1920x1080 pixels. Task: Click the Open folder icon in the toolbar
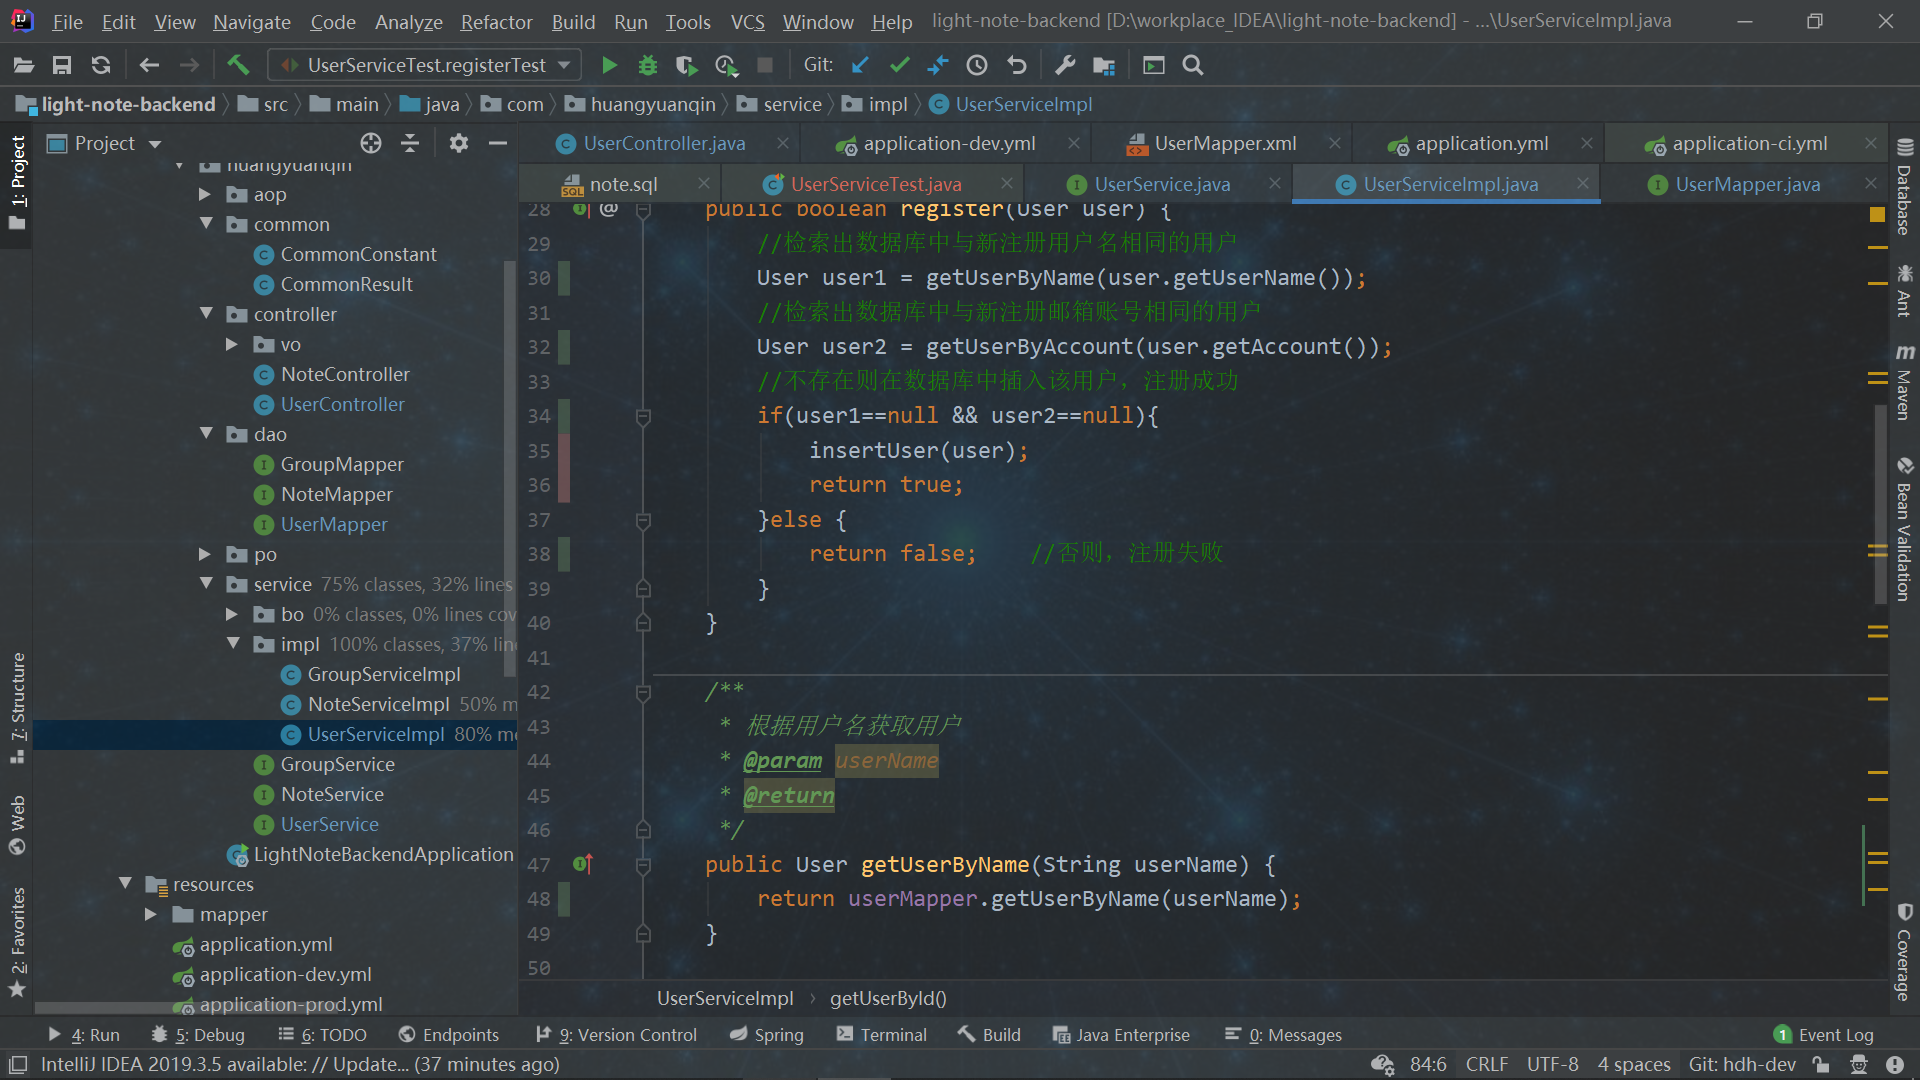click(x=24, y=65)
